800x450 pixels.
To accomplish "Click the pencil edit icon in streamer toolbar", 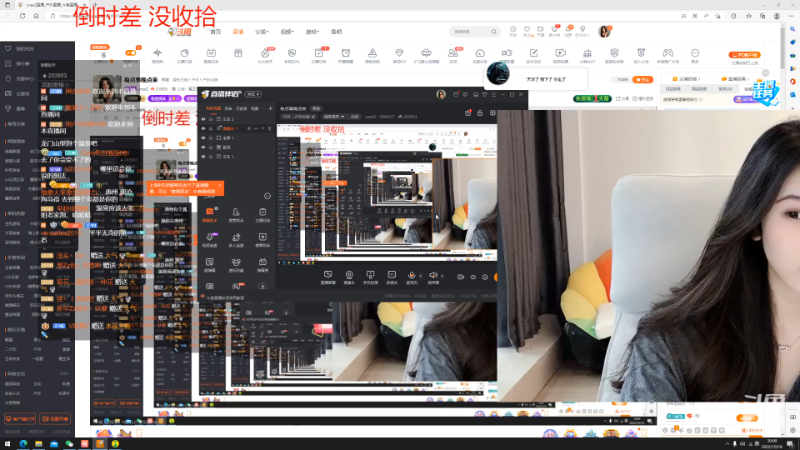I will point(534,53).
